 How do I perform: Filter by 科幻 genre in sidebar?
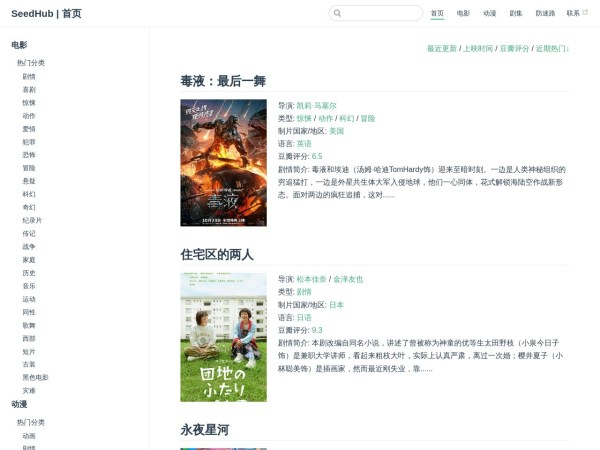pyautogui.click(x=29, y=194)
